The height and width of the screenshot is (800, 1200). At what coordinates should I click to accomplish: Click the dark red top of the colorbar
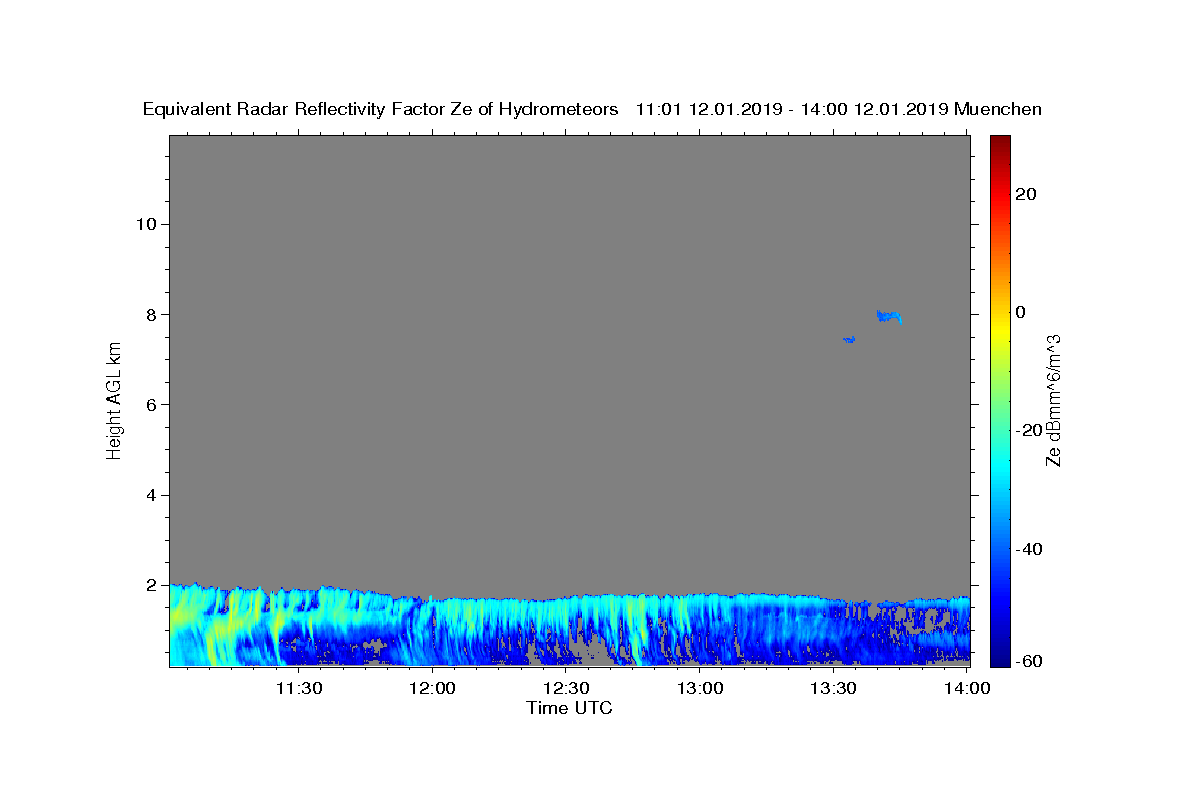[1000, 143]
